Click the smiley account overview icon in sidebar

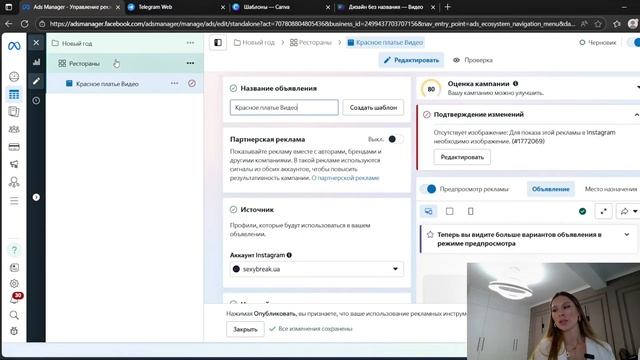point(14,77)
